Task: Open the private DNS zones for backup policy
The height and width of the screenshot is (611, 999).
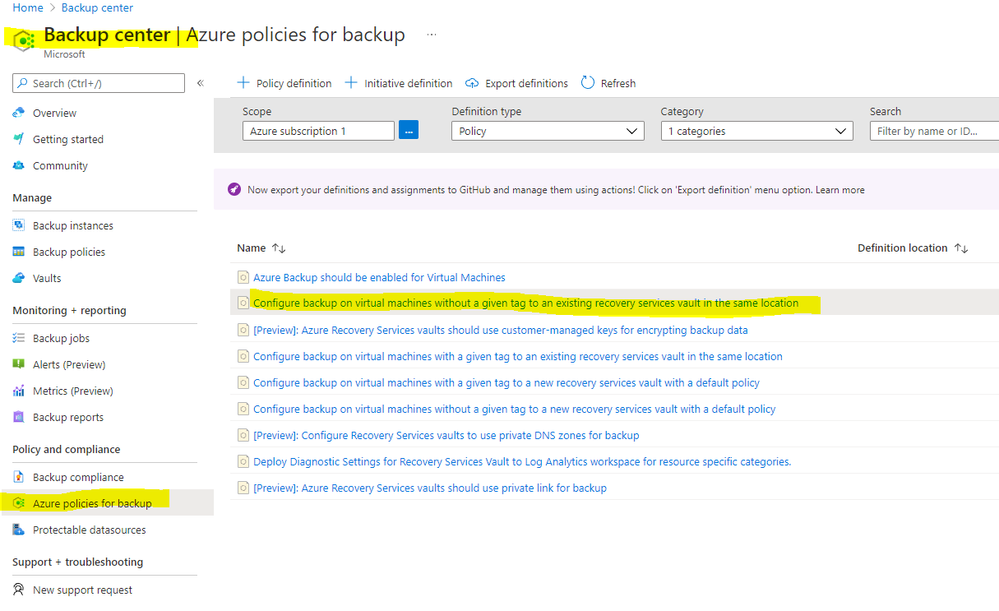Action: tap(446, 435)
